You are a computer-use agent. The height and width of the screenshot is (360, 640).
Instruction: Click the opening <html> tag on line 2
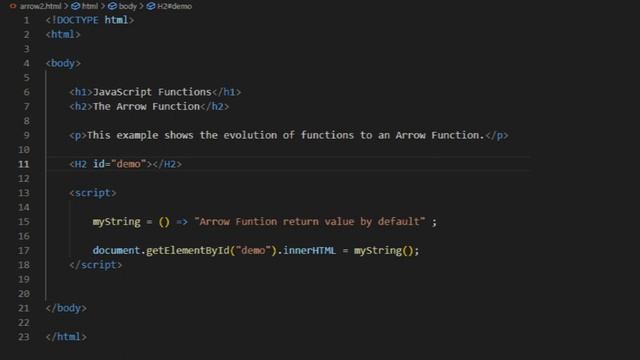[x=63, y=34]
